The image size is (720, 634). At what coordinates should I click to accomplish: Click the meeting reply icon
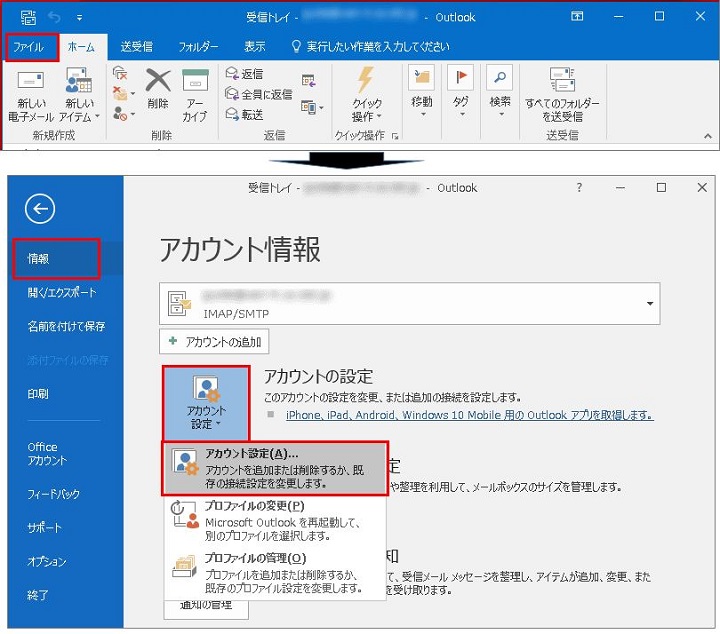click(309, 81)
